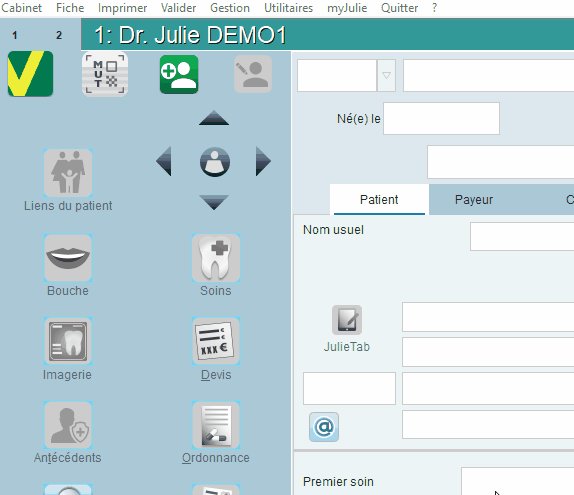Open the Antécédents medical history icon
The image size is (574, 495).
(68, 425)
